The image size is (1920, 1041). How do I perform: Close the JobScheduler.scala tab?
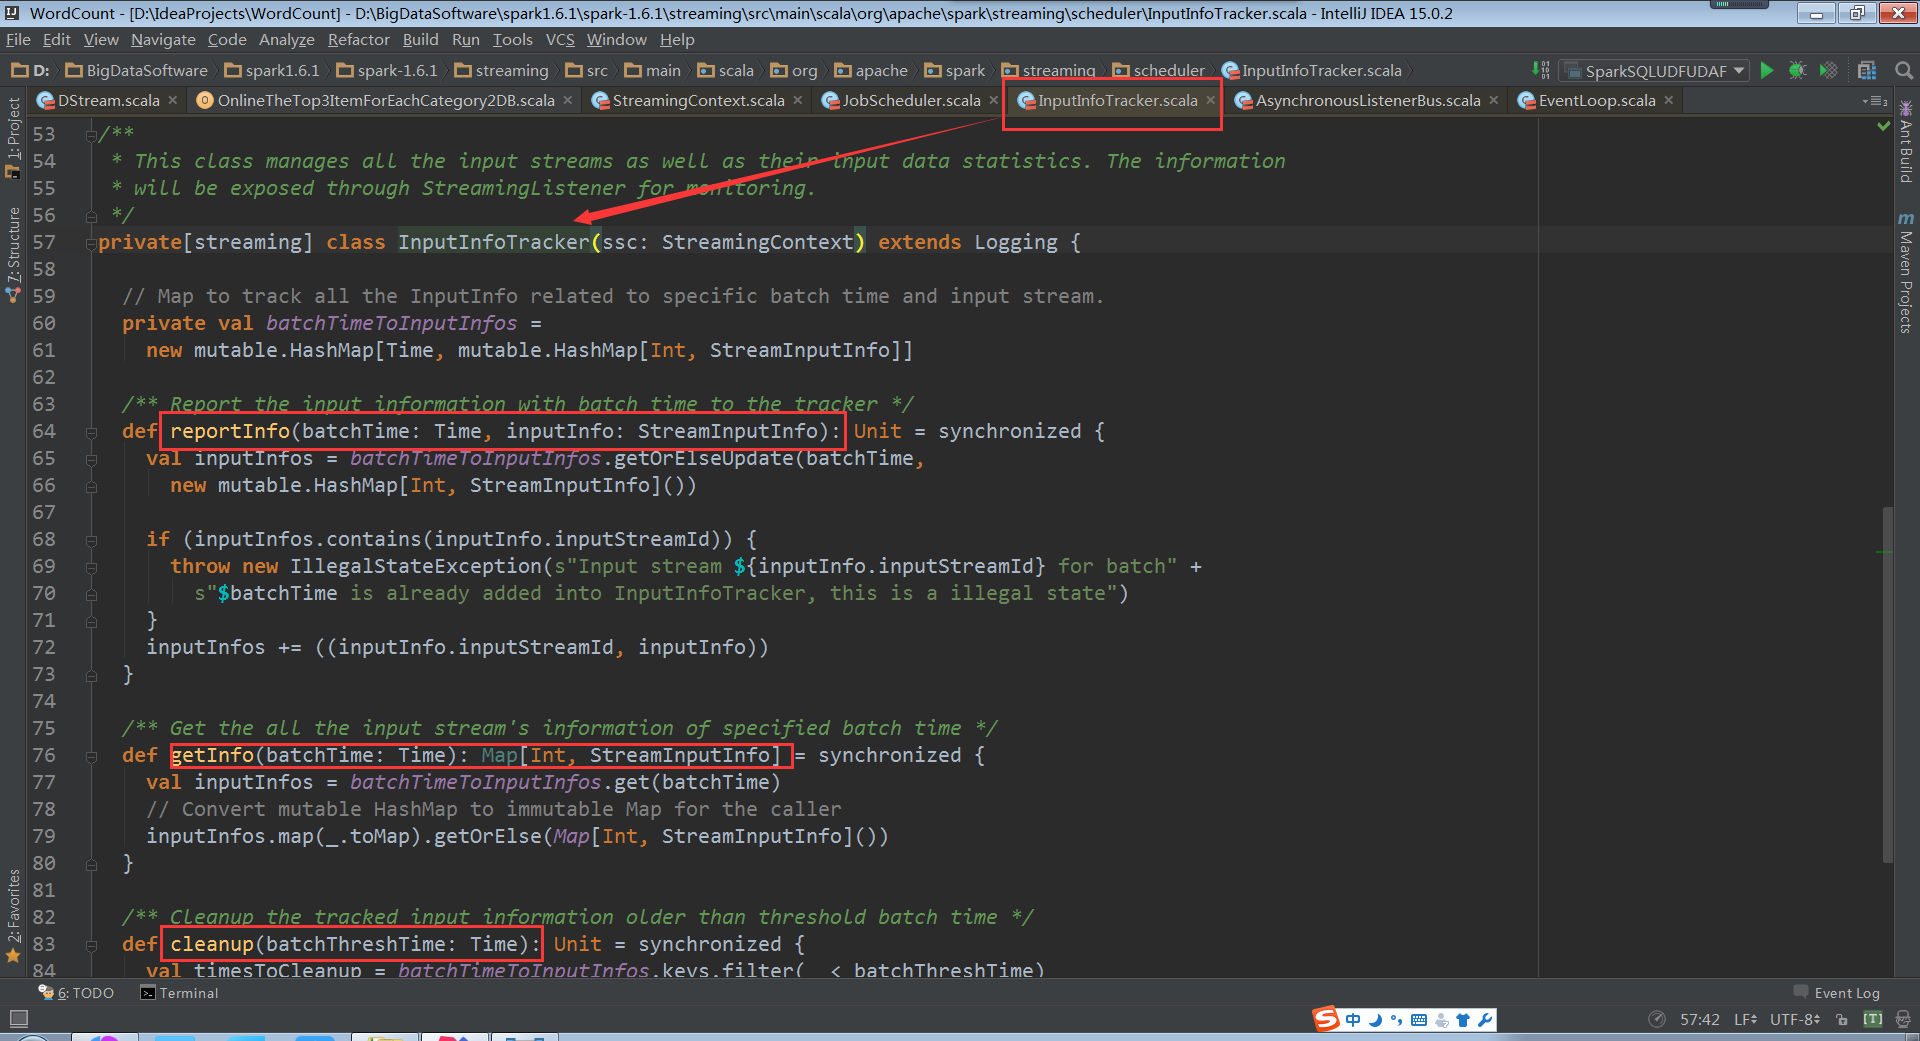993,101
